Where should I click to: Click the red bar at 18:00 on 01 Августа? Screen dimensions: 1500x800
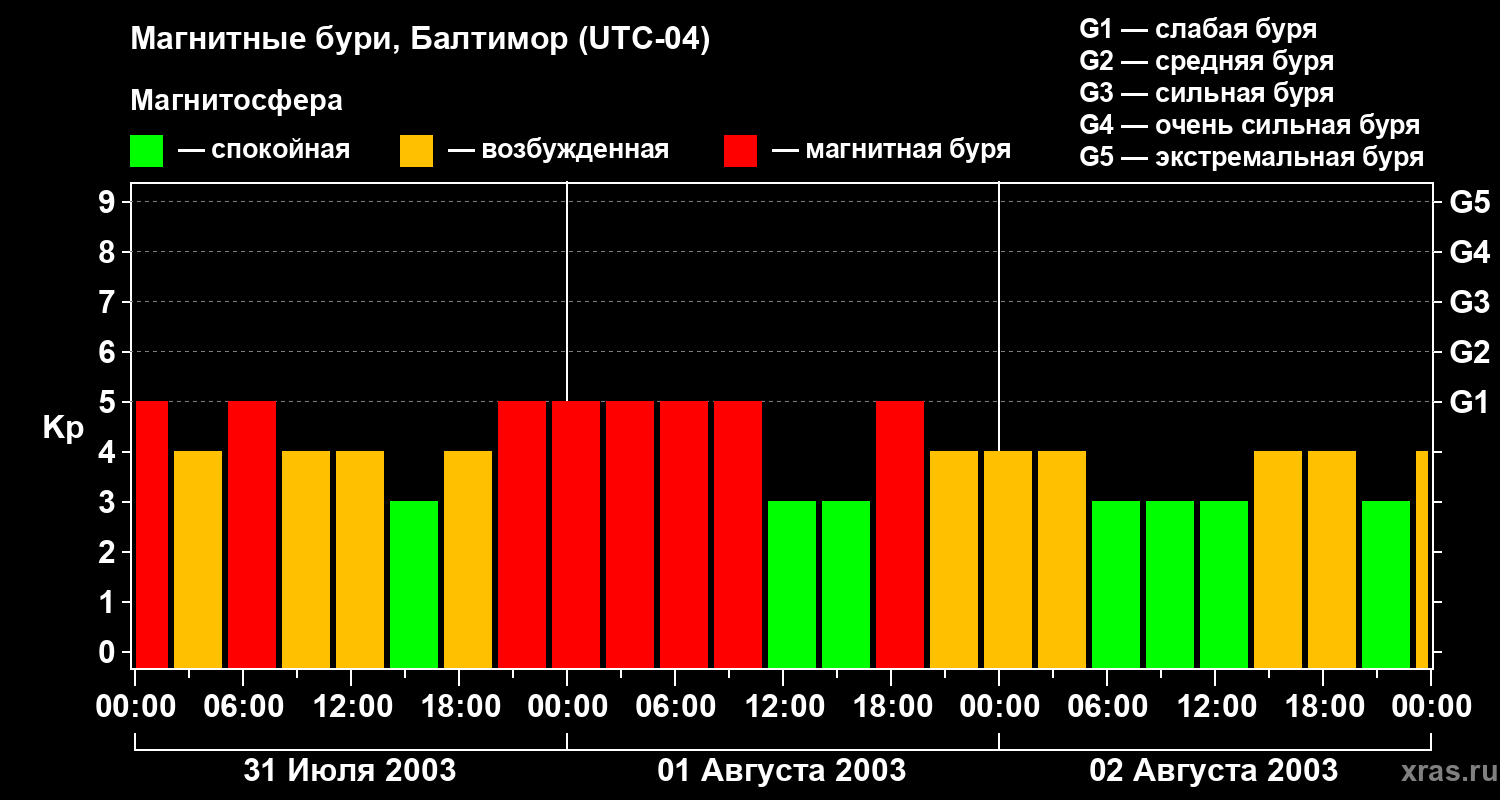pyautogui.click(x=900, y=534)
